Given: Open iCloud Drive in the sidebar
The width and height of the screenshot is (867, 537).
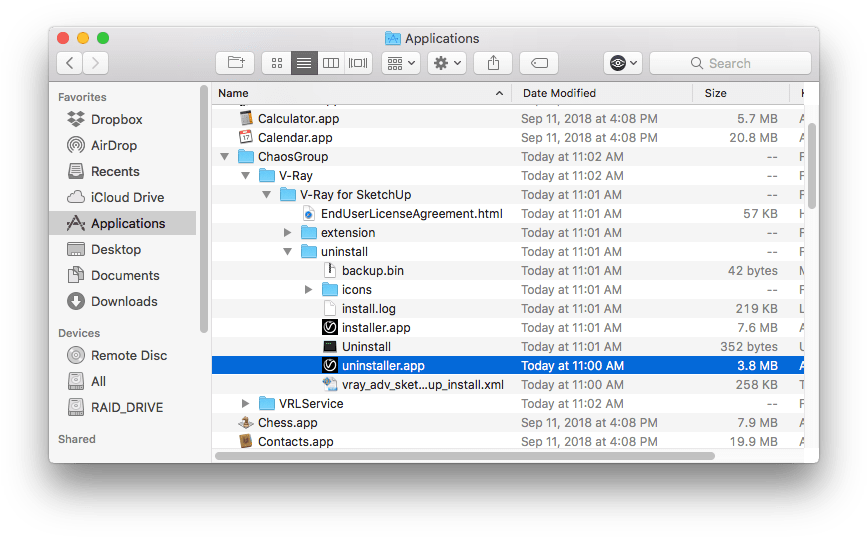Looking at the screenshot, I should [127, 197].
